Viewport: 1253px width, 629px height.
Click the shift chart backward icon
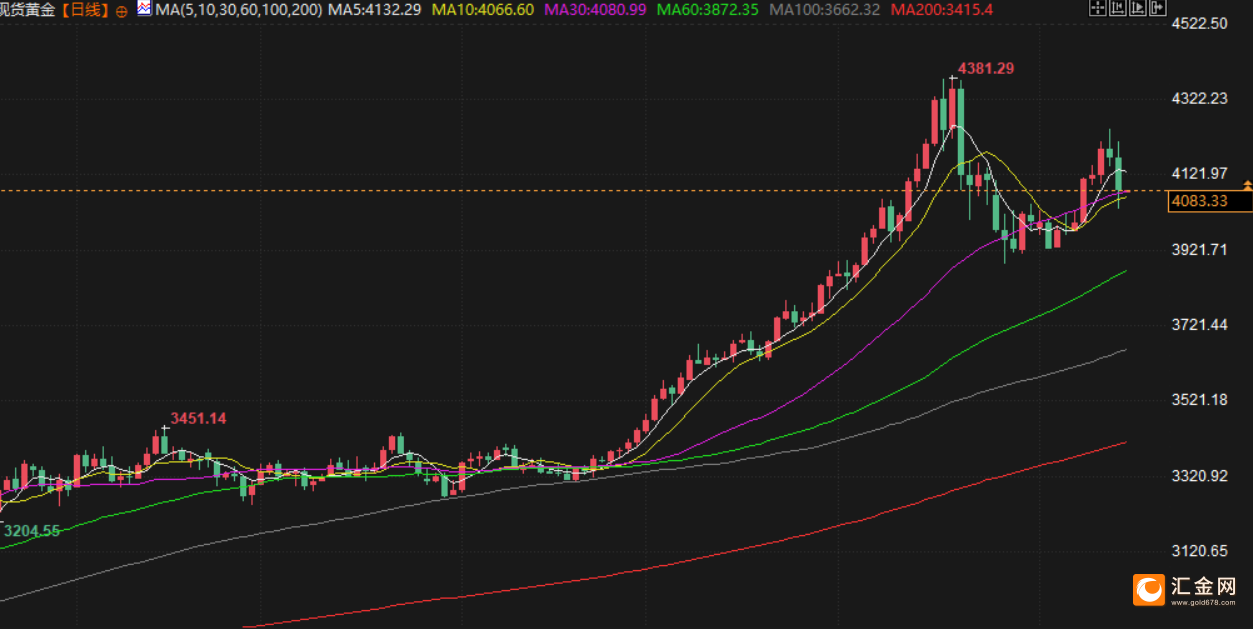pos(1118,7)
